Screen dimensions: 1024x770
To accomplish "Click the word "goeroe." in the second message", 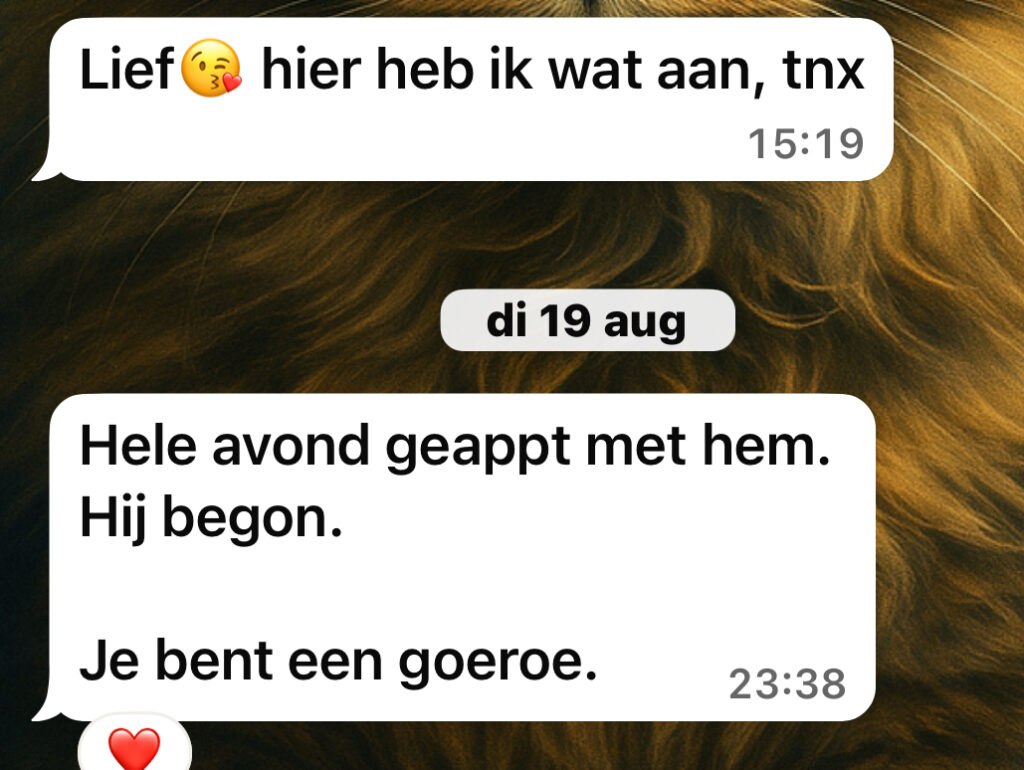I will pos(498,664).
